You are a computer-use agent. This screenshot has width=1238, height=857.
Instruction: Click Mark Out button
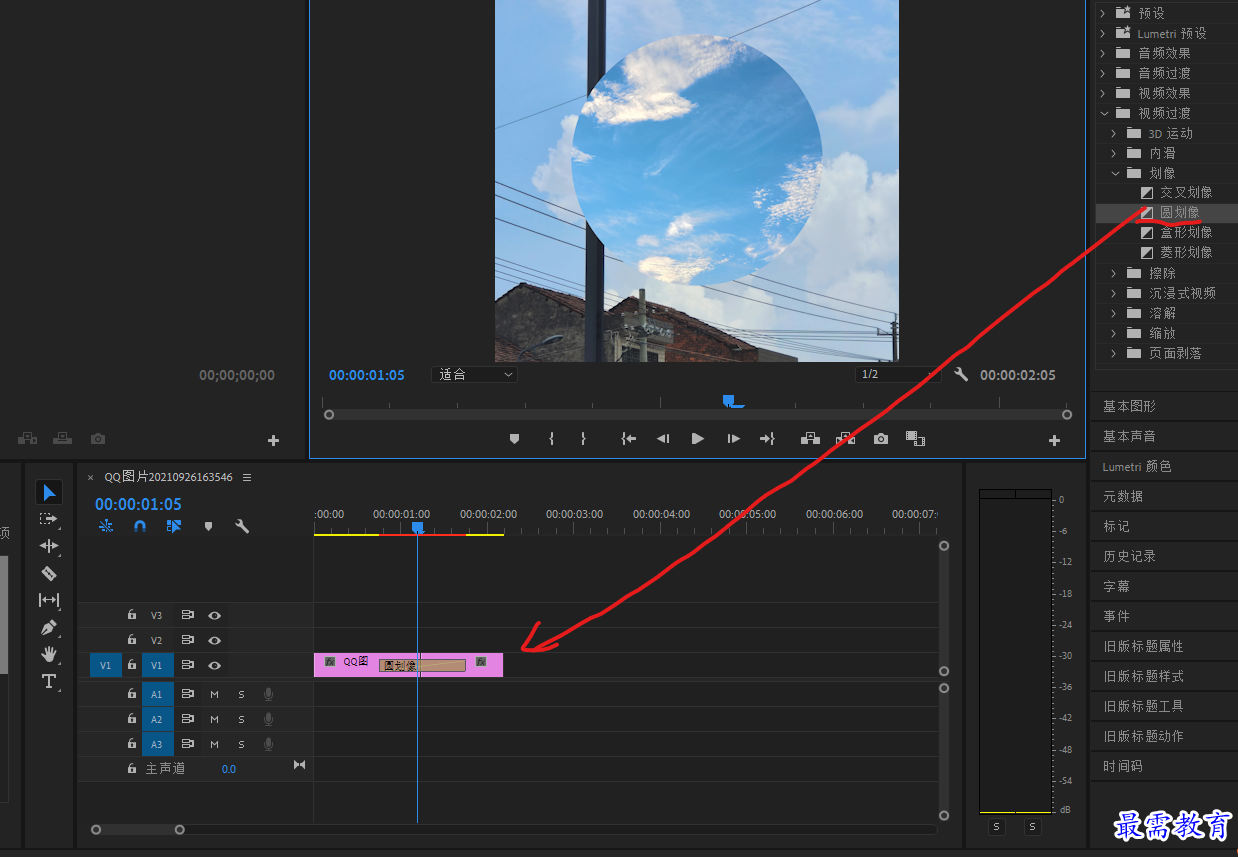[x=583, y=439]
